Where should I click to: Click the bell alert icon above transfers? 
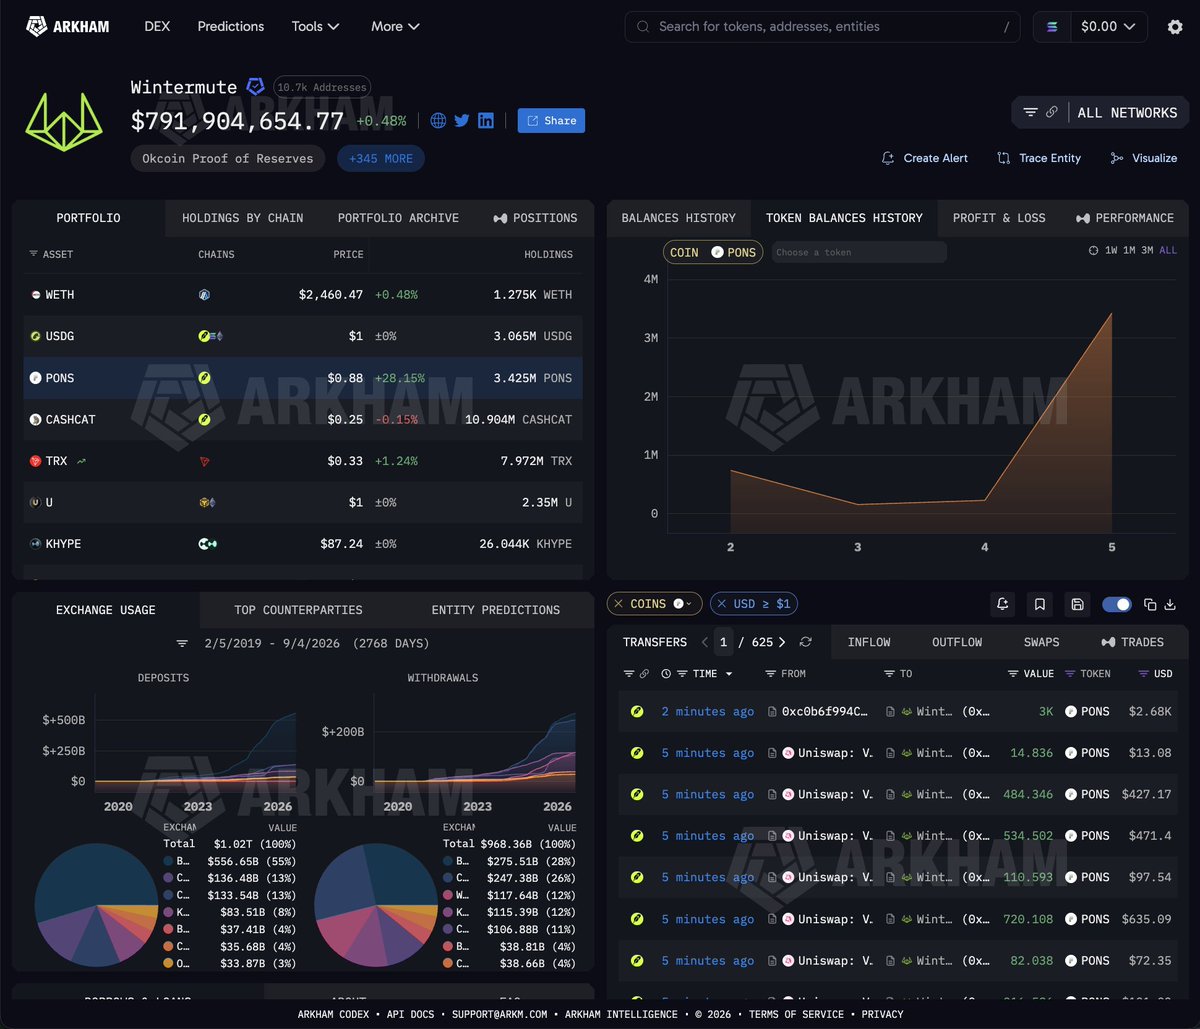1003,604
